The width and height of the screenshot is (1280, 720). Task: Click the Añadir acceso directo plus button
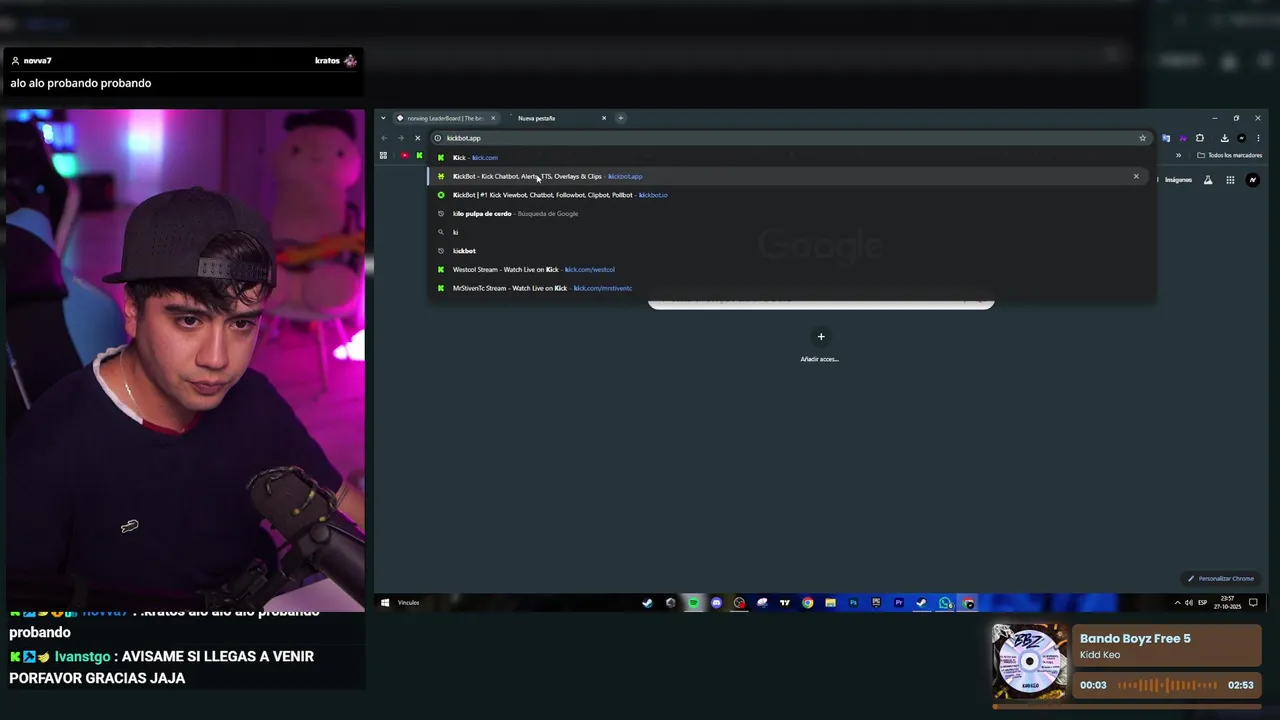click(821, 337)
